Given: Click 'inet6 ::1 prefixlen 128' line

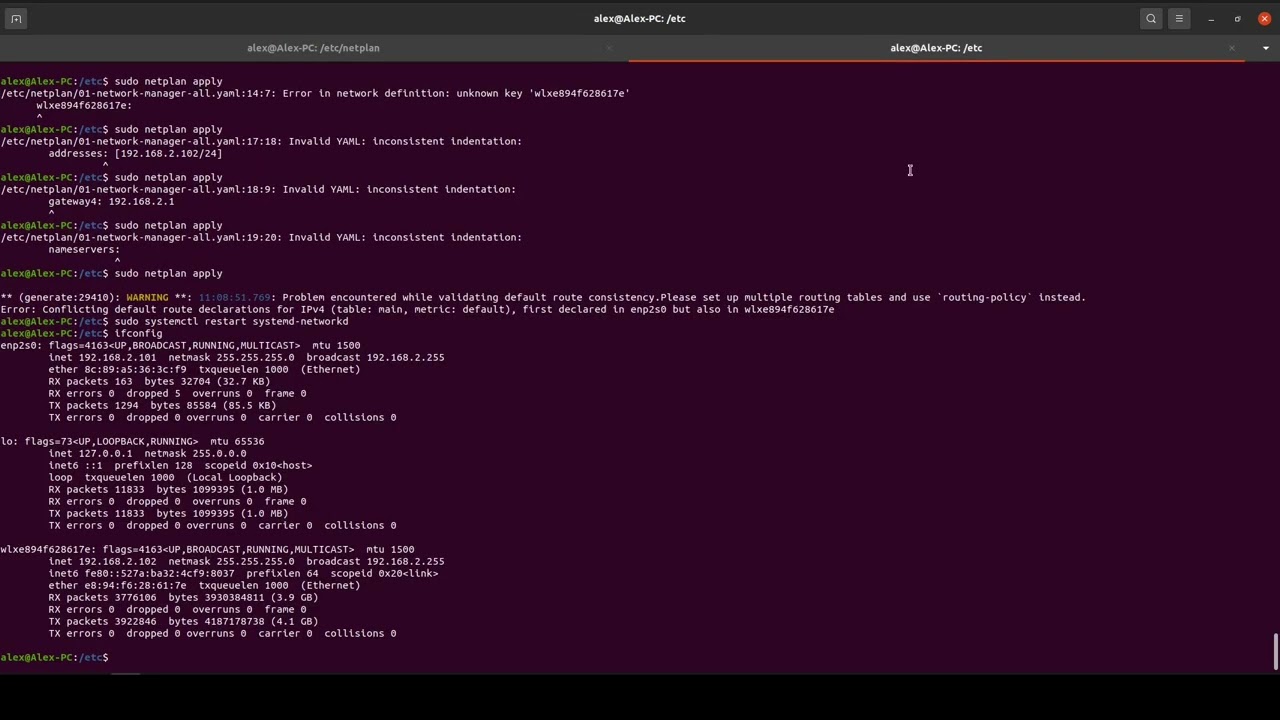Looking at the screenshot, I should (x=180, y=465).
